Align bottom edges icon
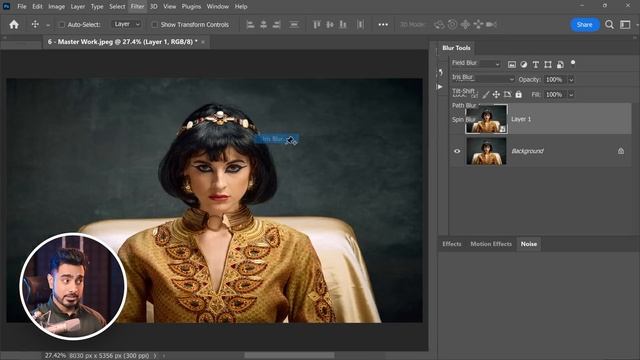 343,24
